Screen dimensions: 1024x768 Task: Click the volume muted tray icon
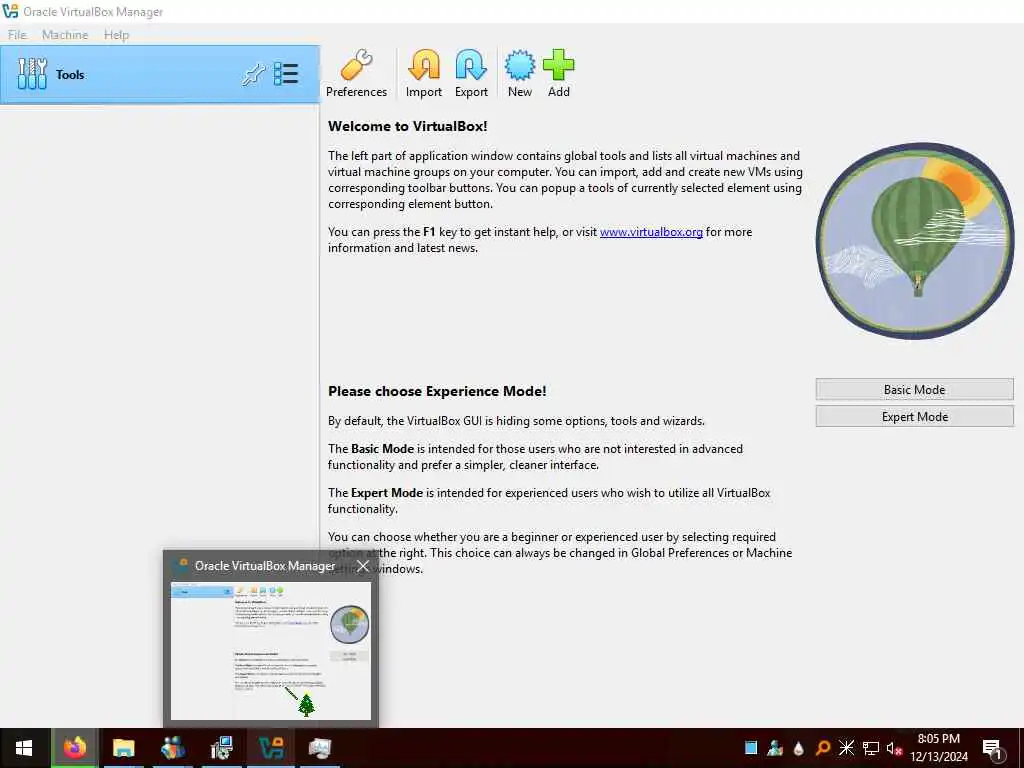894,748
